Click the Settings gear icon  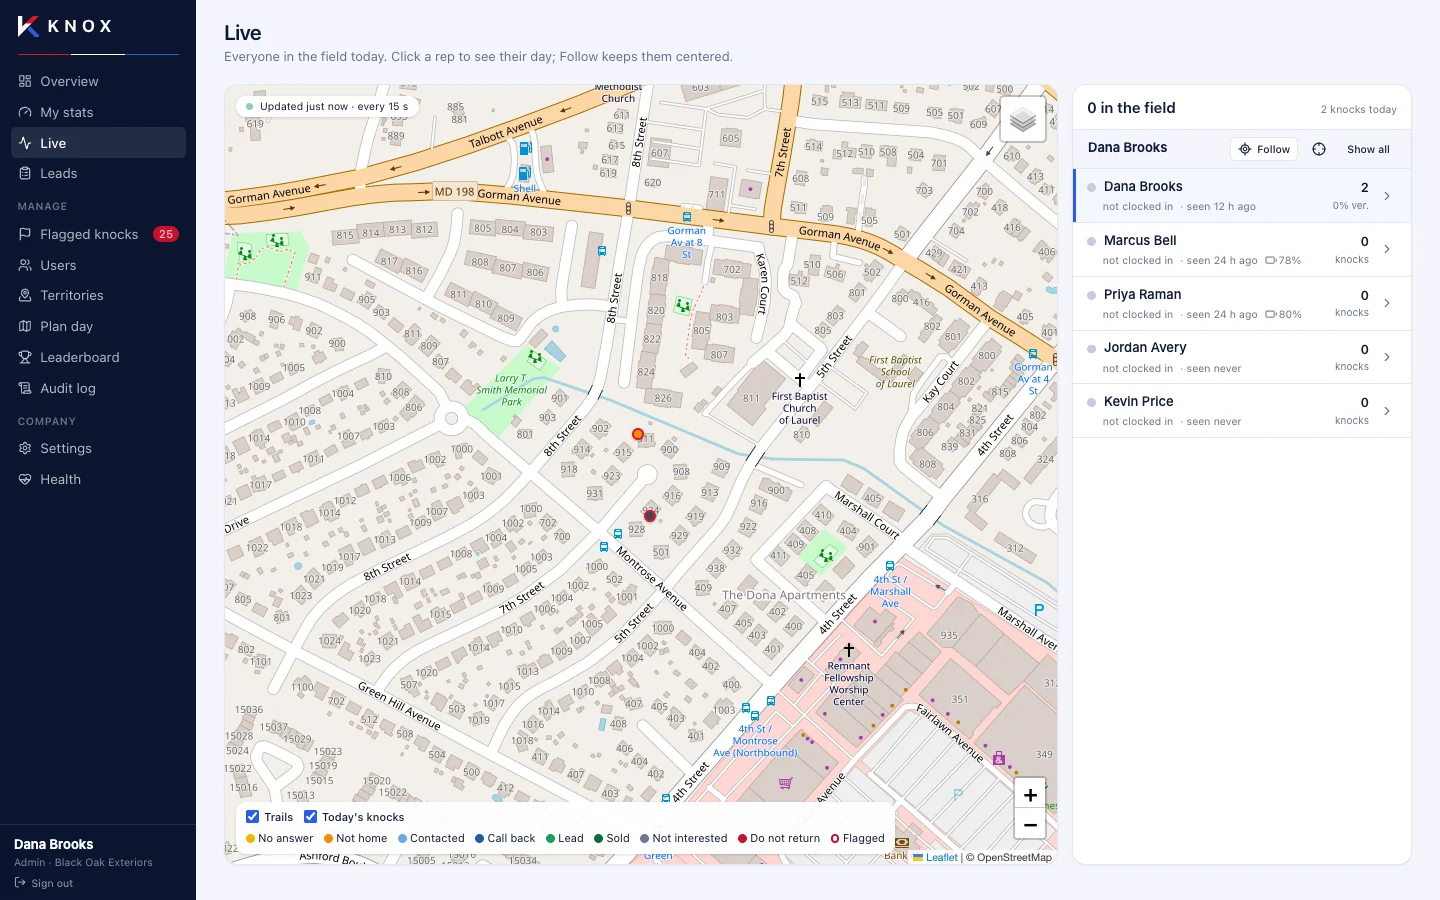tap(25, 448)
